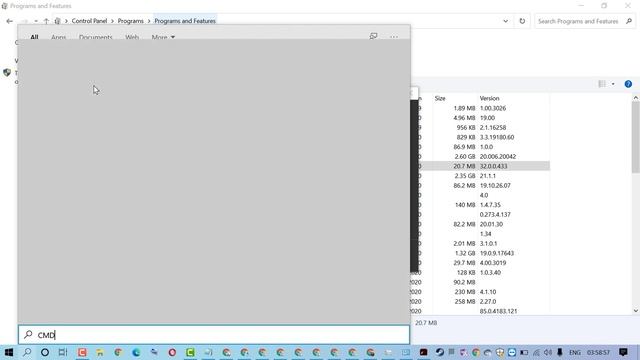Click the Back arrow in Programs and Features
The height and width of the screenshot is (360, 640).
click(x=10, y=21)
